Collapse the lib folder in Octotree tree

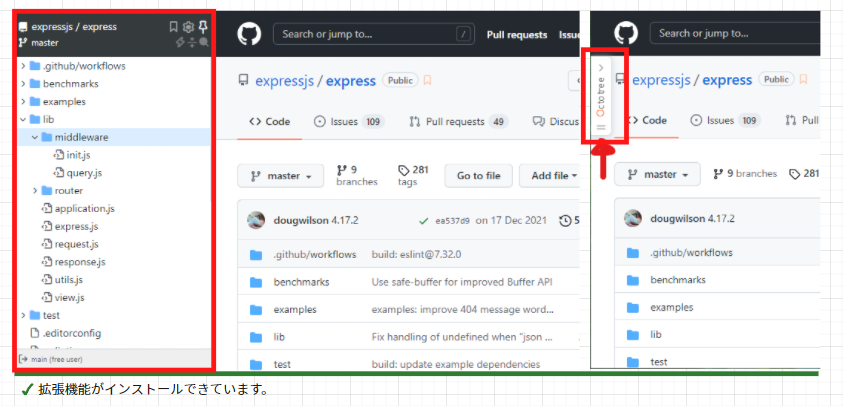[x=23, y=119]
